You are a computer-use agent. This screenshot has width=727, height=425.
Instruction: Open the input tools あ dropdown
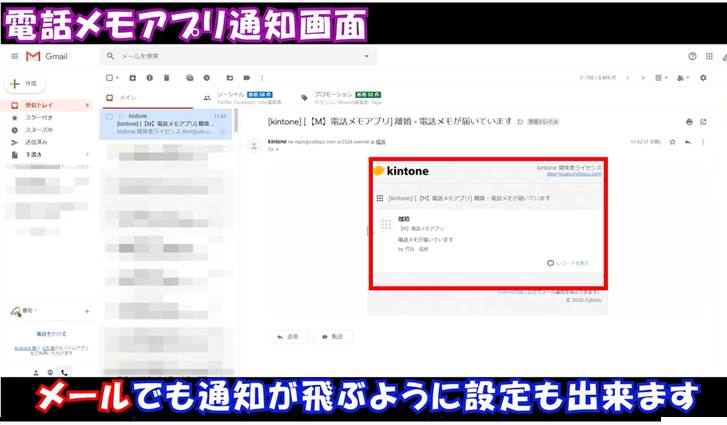pos(683,78)
